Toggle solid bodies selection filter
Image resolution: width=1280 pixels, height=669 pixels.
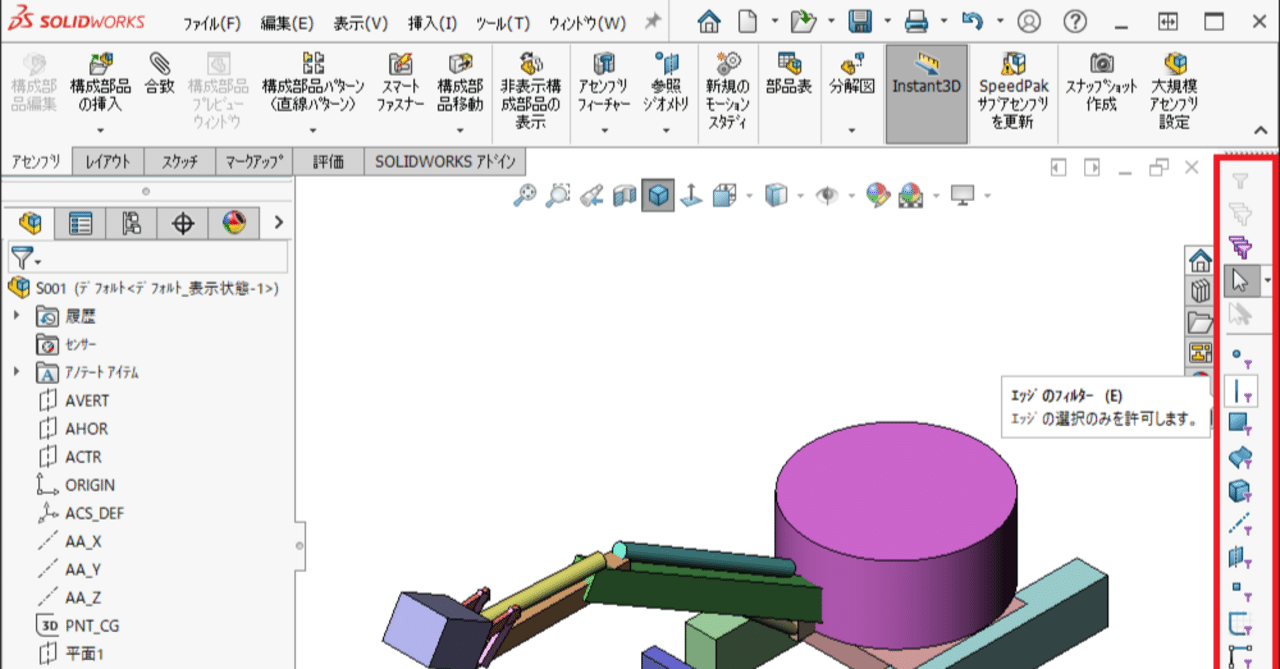pyautogui.click(x=1240, y=490)
